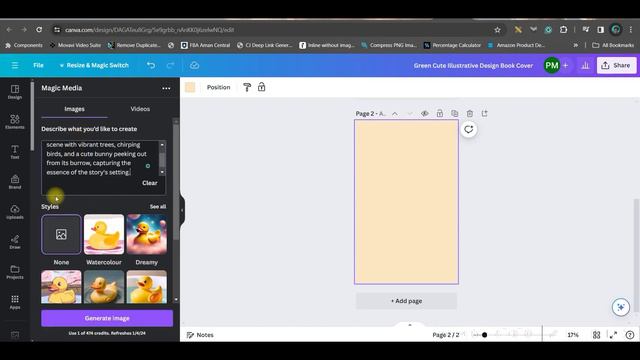Enter fullscreen presentation mode

pyautogui.click(x=613, y=335)
